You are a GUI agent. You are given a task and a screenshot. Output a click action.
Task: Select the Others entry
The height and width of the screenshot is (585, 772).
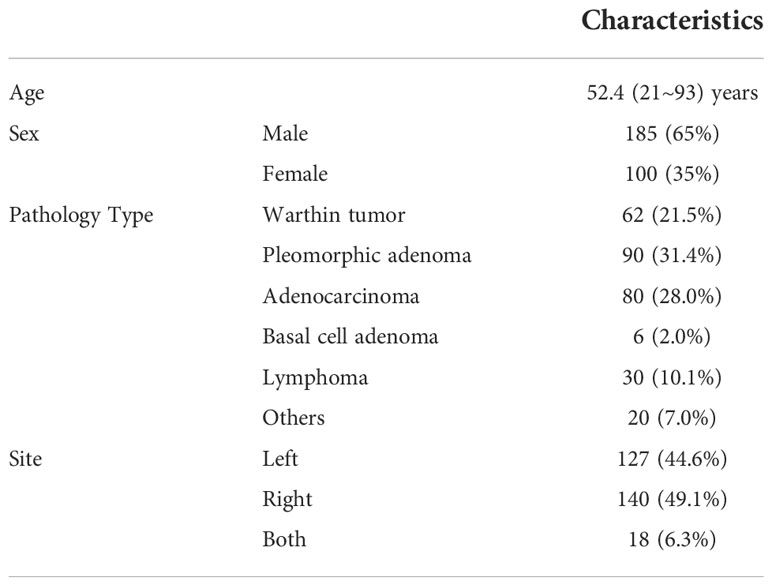[293, 418]
